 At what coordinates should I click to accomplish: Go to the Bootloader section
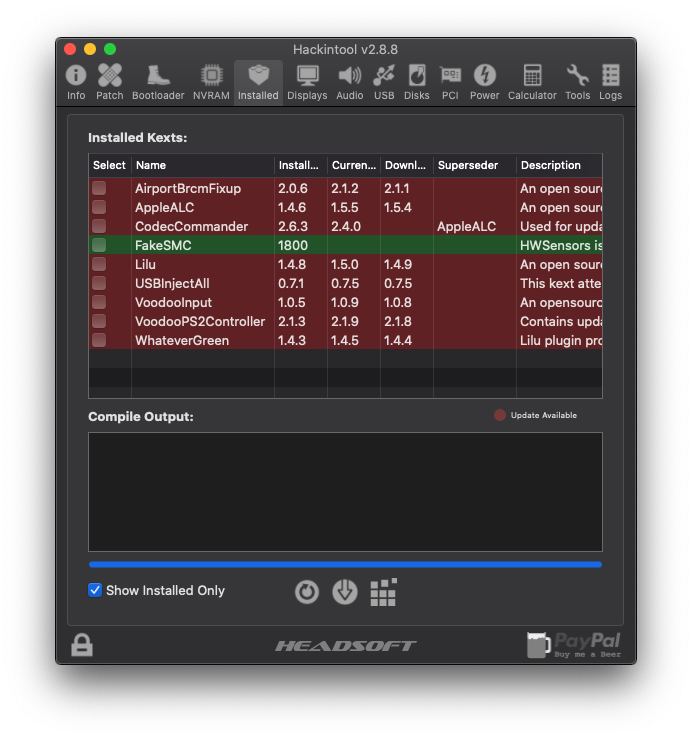click(x=158, y=82)
